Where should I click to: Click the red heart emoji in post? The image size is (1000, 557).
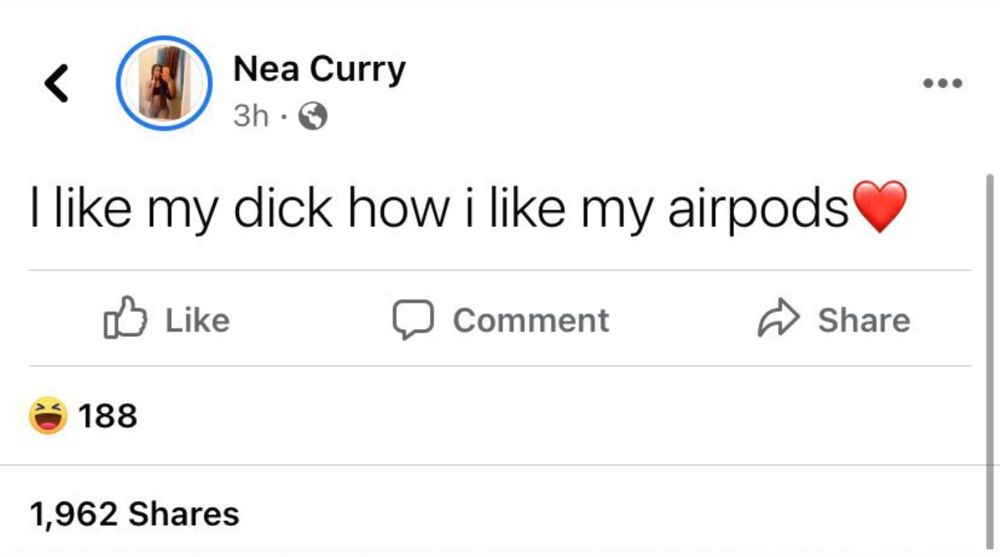click(879, 206)
